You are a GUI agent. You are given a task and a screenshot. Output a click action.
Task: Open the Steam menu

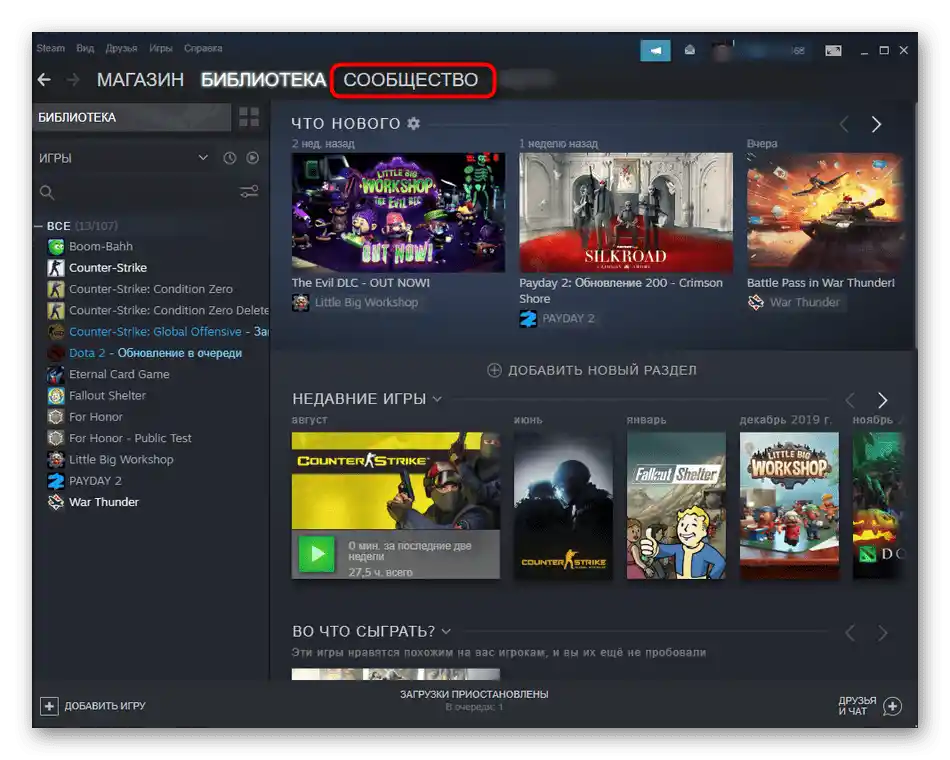[x=50, y=48]
